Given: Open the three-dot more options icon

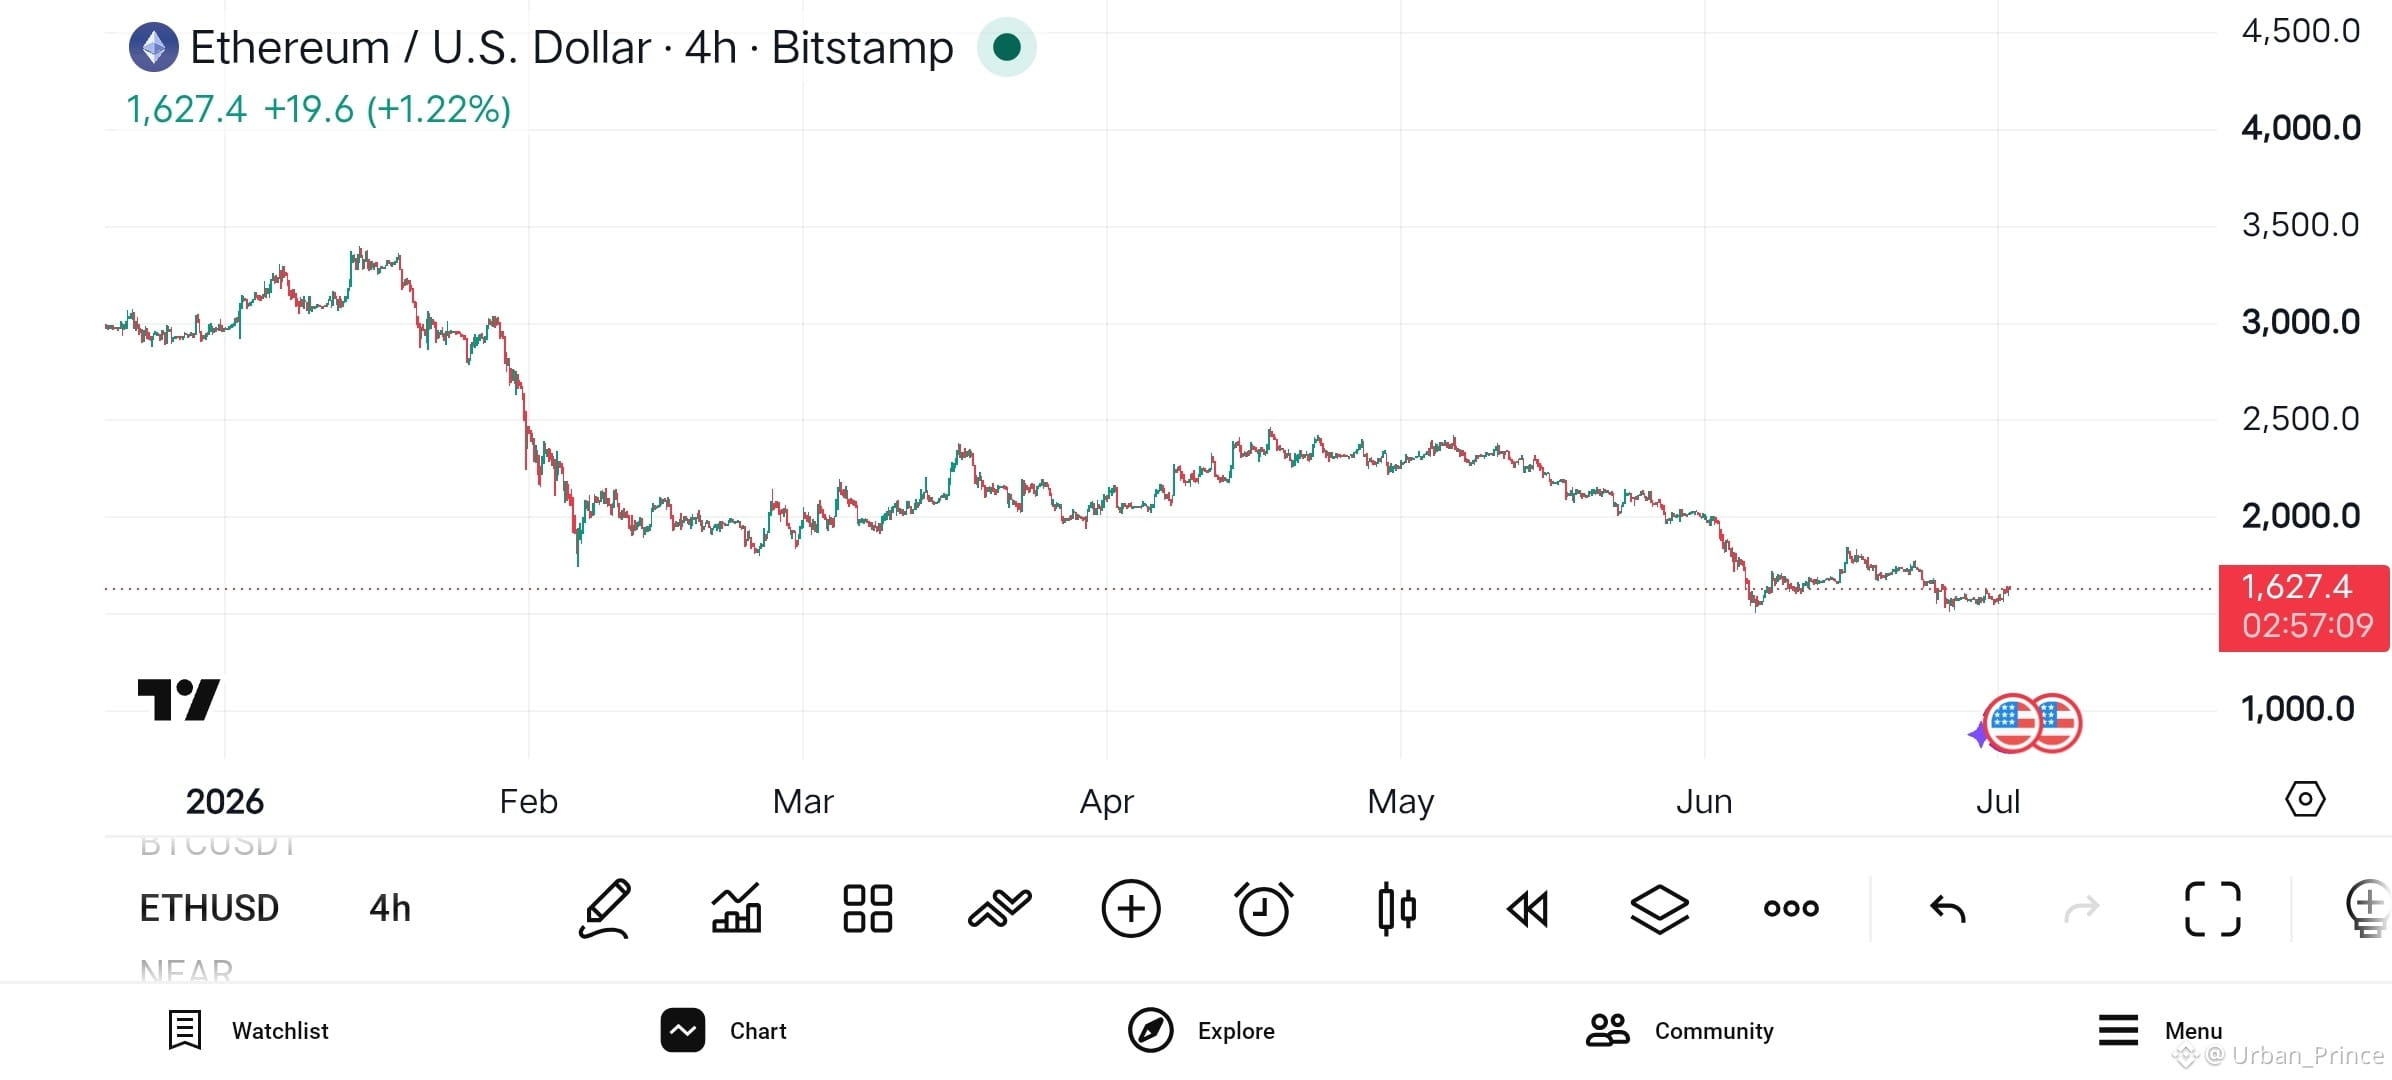Looking at the screenshot, I should [x=1791, y=908].
